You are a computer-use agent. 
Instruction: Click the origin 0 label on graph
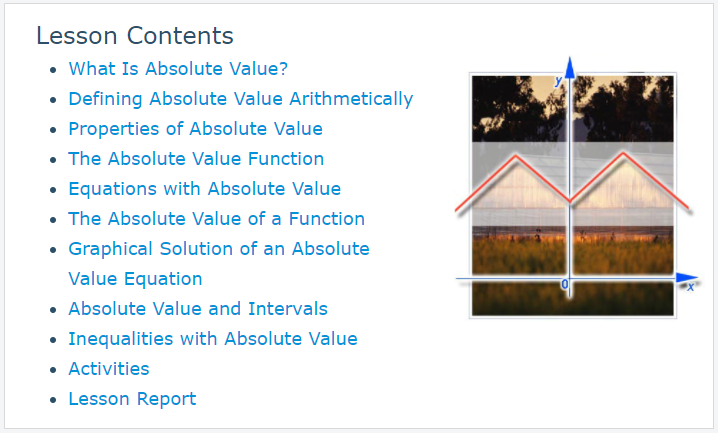565,284
